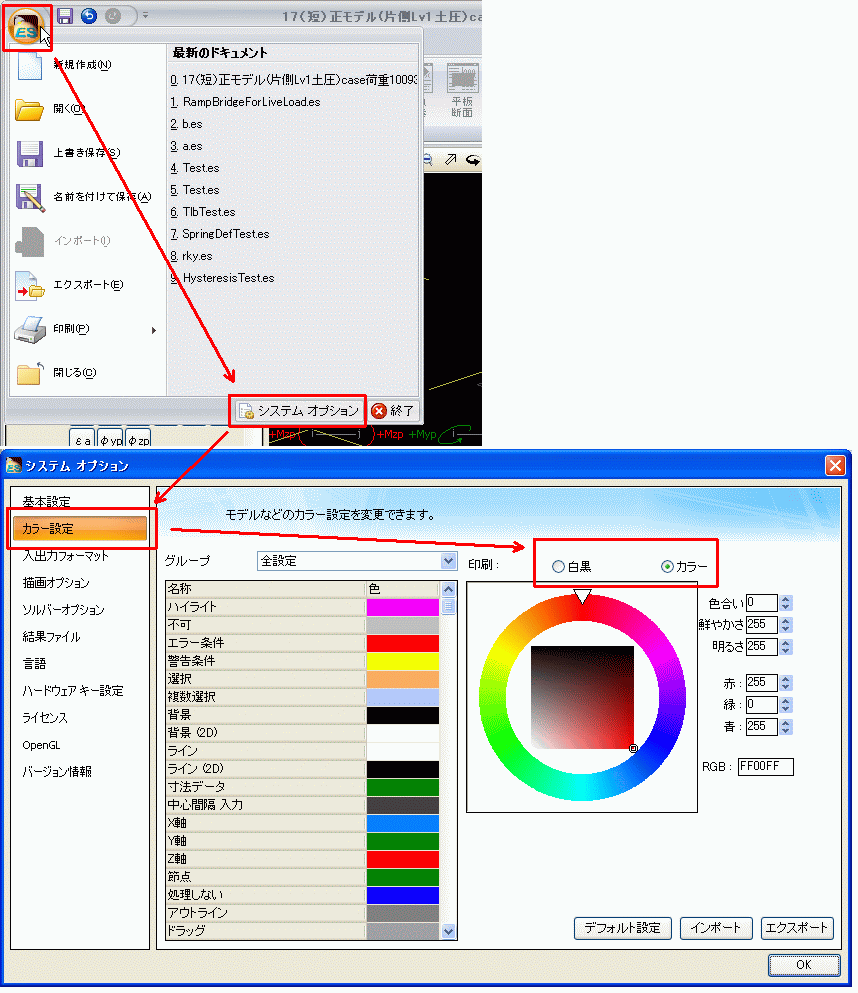Click the システム オプション button
This screenshot has height=993, width=858.
point(300,411)
